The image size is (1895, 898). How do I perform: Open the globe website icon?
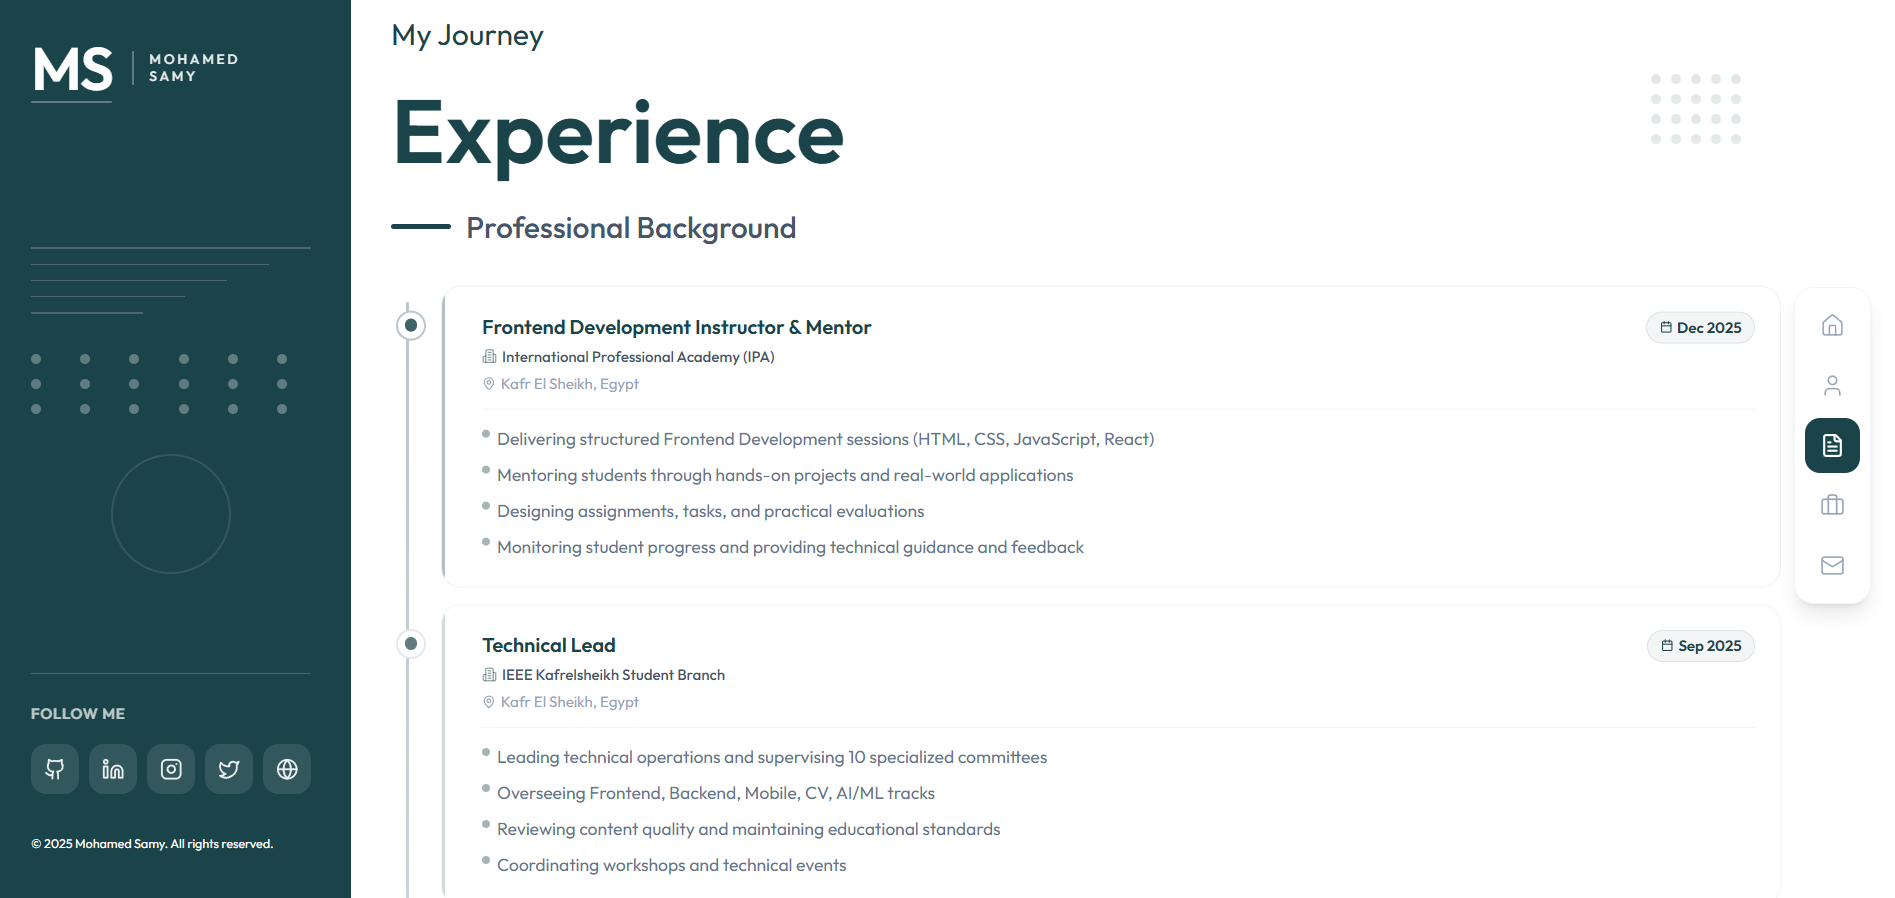(x=287, y=769)
